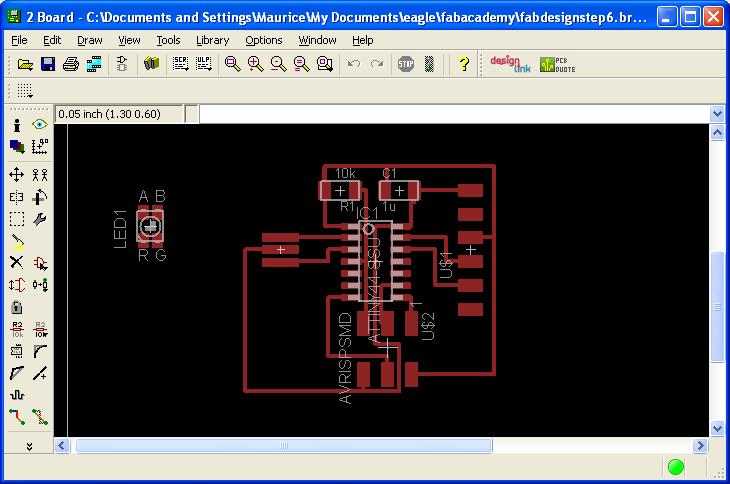The image size is (730, 484).
Task: Select the Miter rounded corner tool
Action: (x=40, y=351)
